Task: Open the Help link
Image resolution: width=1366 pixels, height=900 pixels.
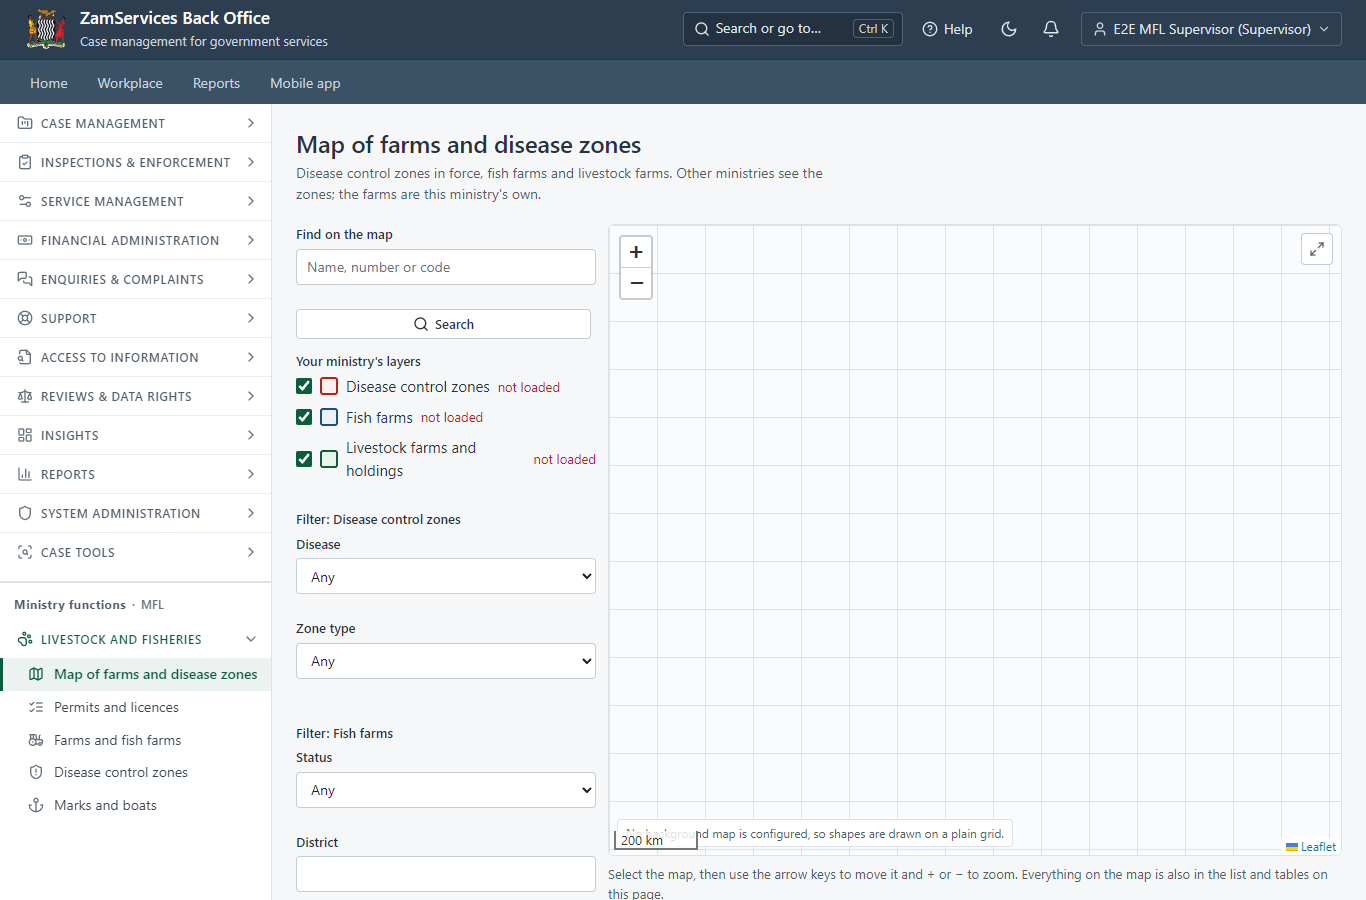Action: click(x=947, y=29)
